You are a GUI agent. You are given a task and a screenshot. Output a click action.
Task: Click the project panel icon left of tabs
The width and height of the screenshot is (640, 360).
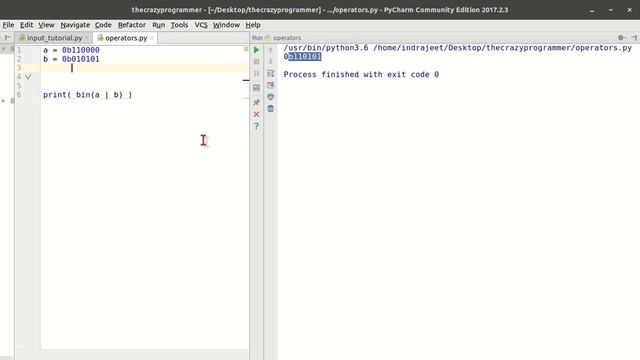[x=7, y=38]
